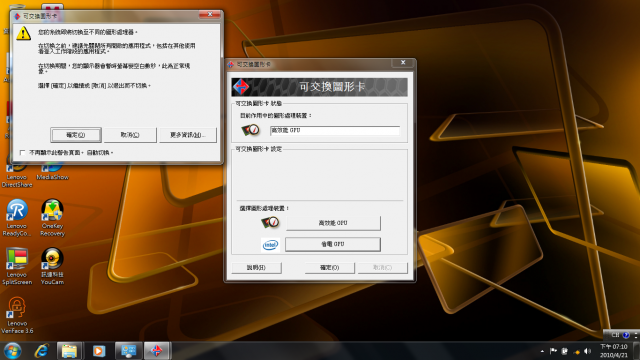
Task: Click the warning dialog title bar icon
Action: click(x=17, y=16)
